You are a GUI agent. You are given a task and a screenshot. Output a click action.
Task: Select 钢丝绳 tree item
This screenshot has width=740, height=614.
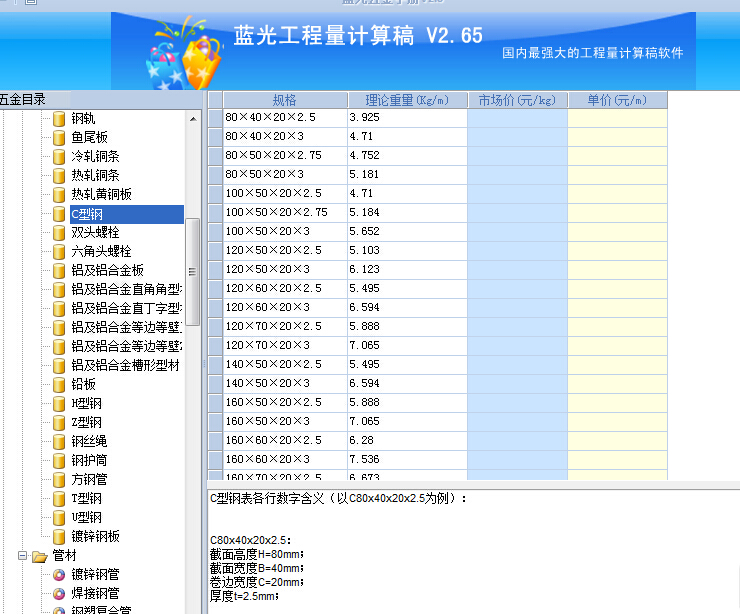pyautogui.click(x=89, y=442)
